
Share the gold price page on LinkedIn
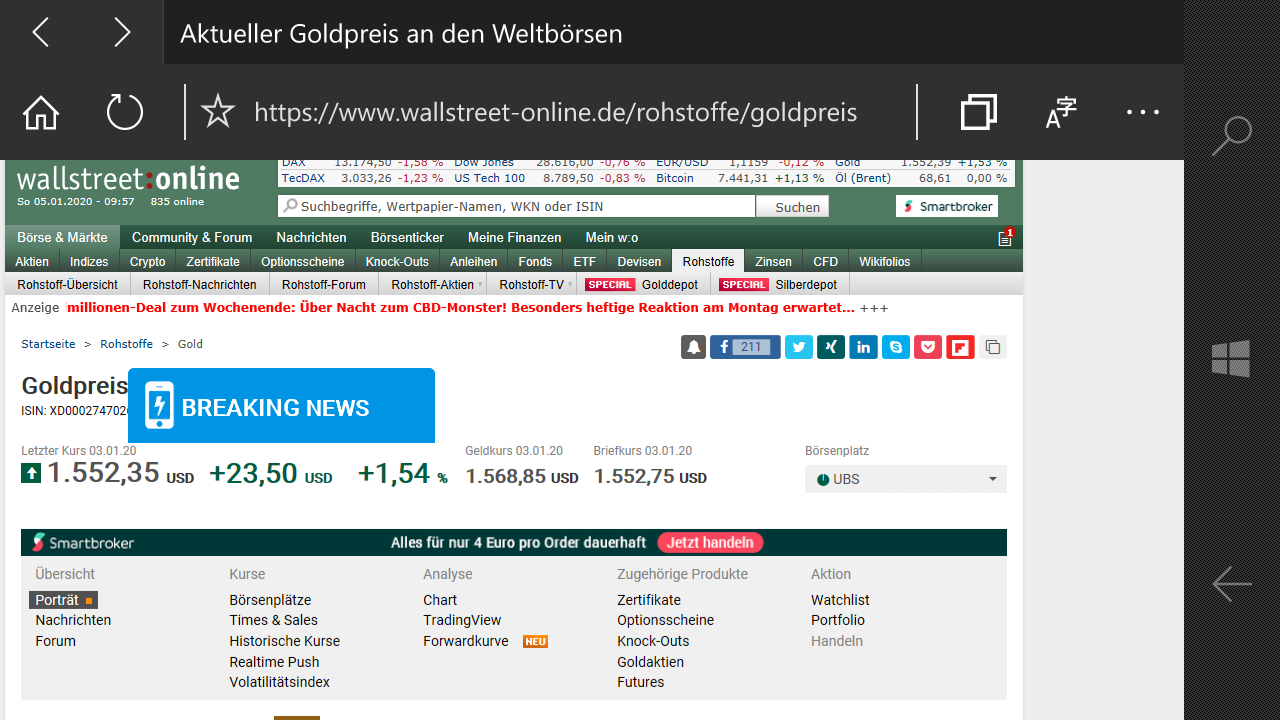pos(863,347)
